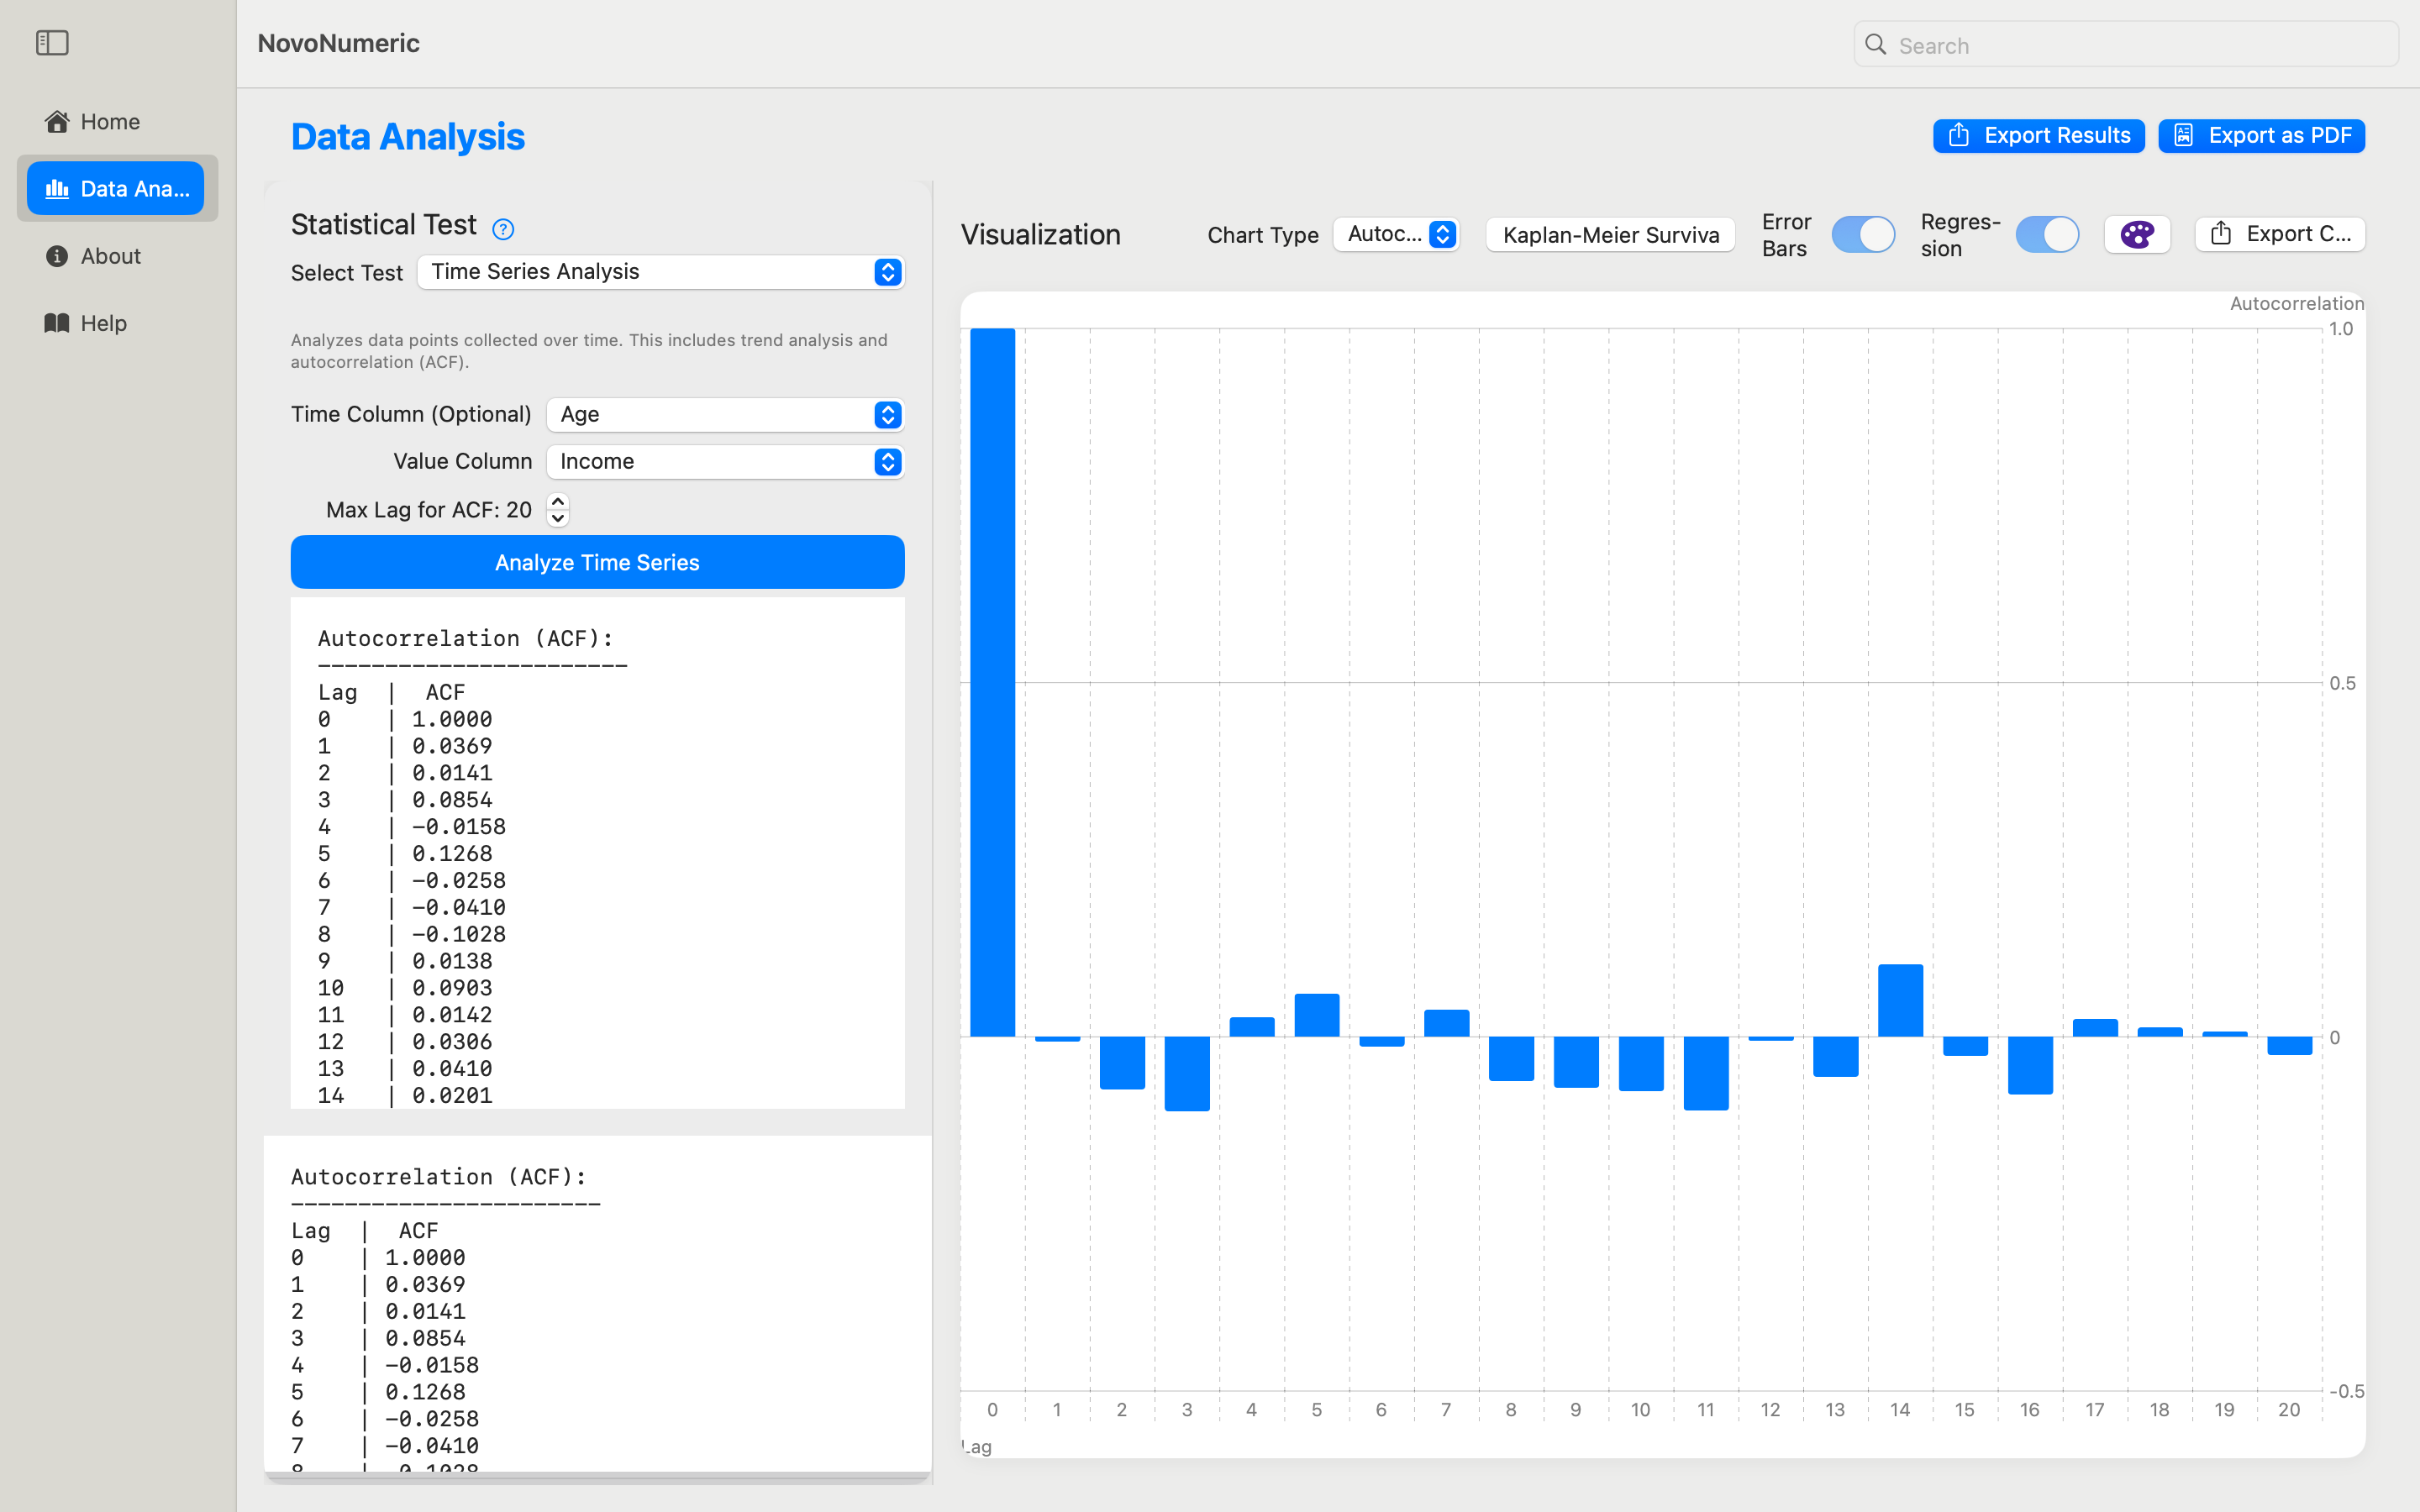2420x1512 pixels.
Task: Click the Data Analysis page heading
Action: click(x=408, y=137)
